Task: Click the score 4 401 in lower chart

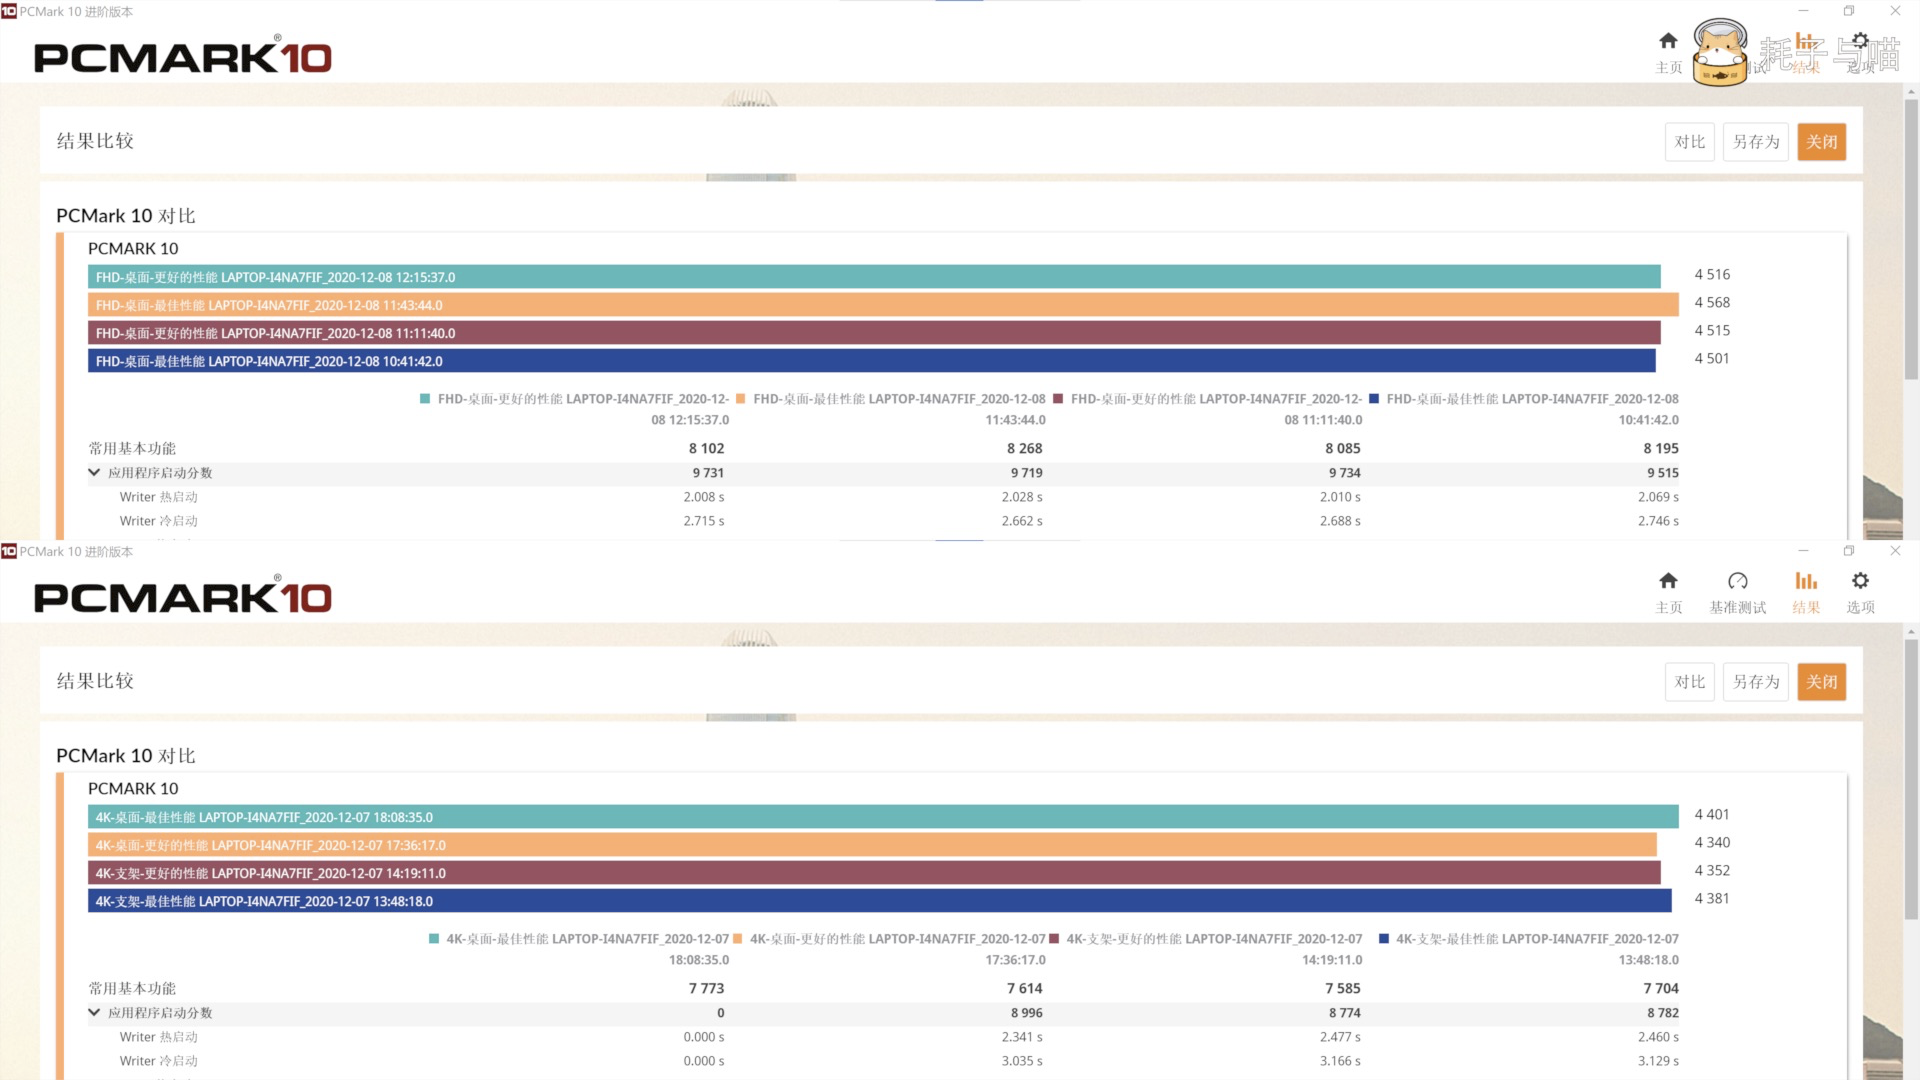Action: coord(1712,815)
